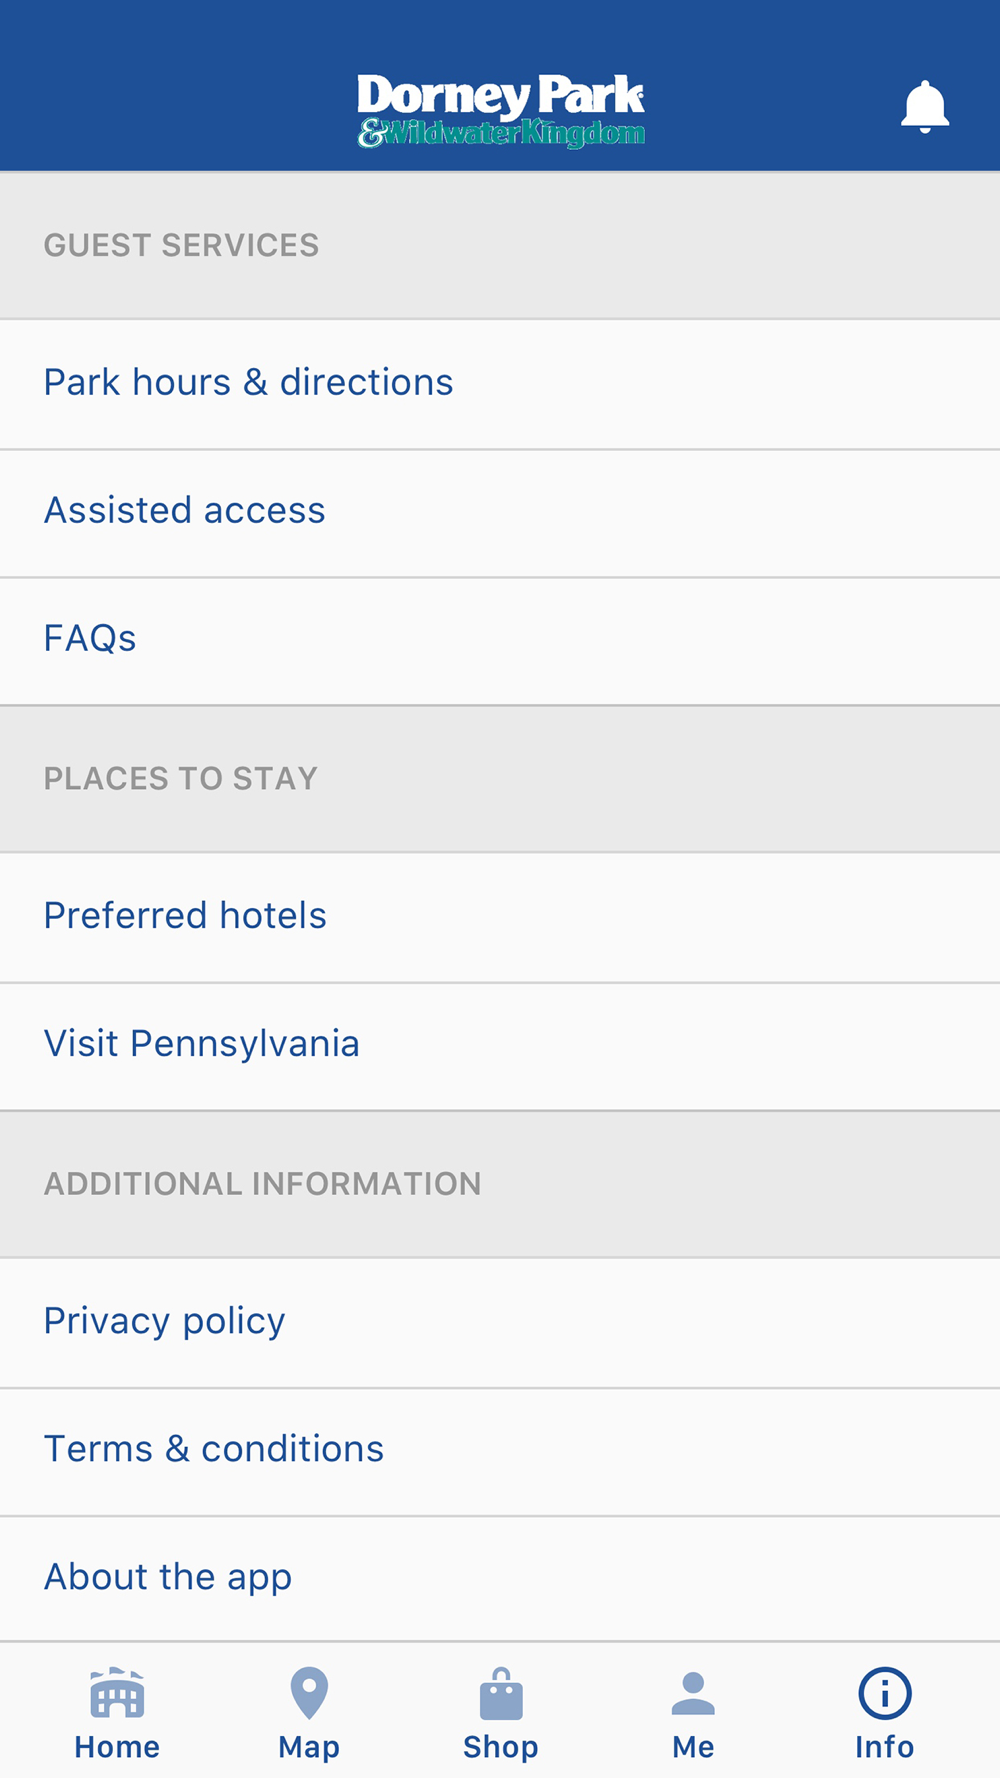The width and height of the screenshot is (1000, 1778).
Task: Open the Me profile icon
Action: 693,1693
